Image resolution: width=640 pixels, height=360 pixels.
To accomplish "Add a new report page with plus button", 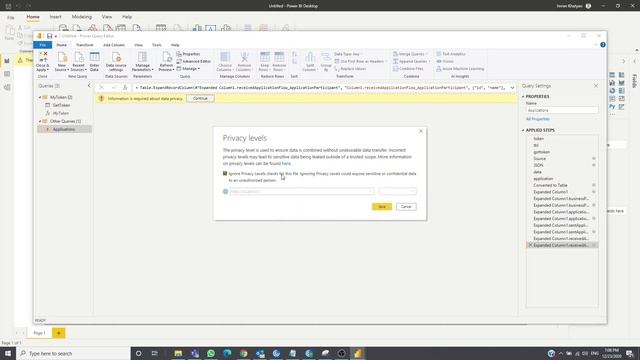I will tap(58, 333).
